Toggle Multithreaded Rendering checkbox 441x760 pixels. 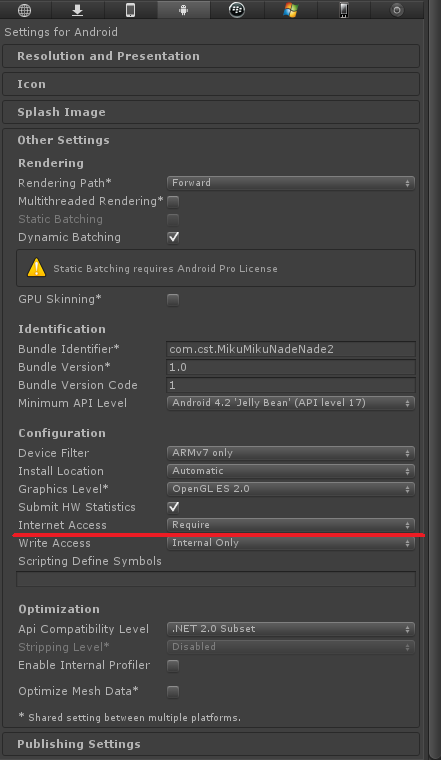coord(173,201)
